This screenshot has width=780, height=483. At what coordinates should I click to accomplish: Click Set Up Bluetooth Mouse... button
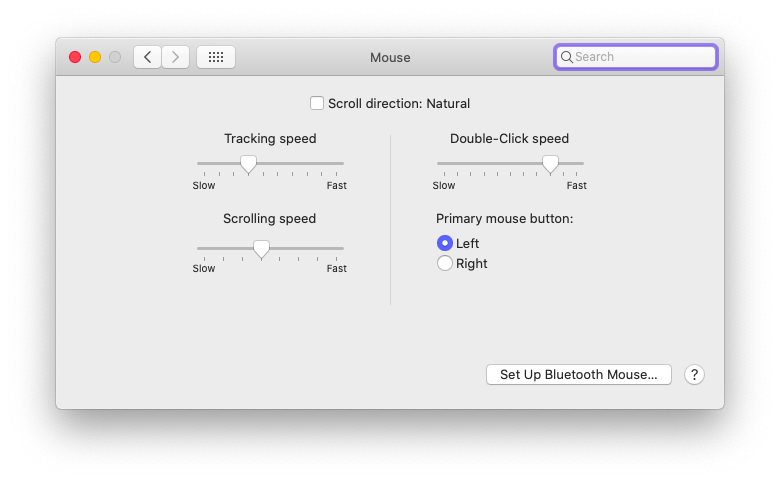click(579, 375)
